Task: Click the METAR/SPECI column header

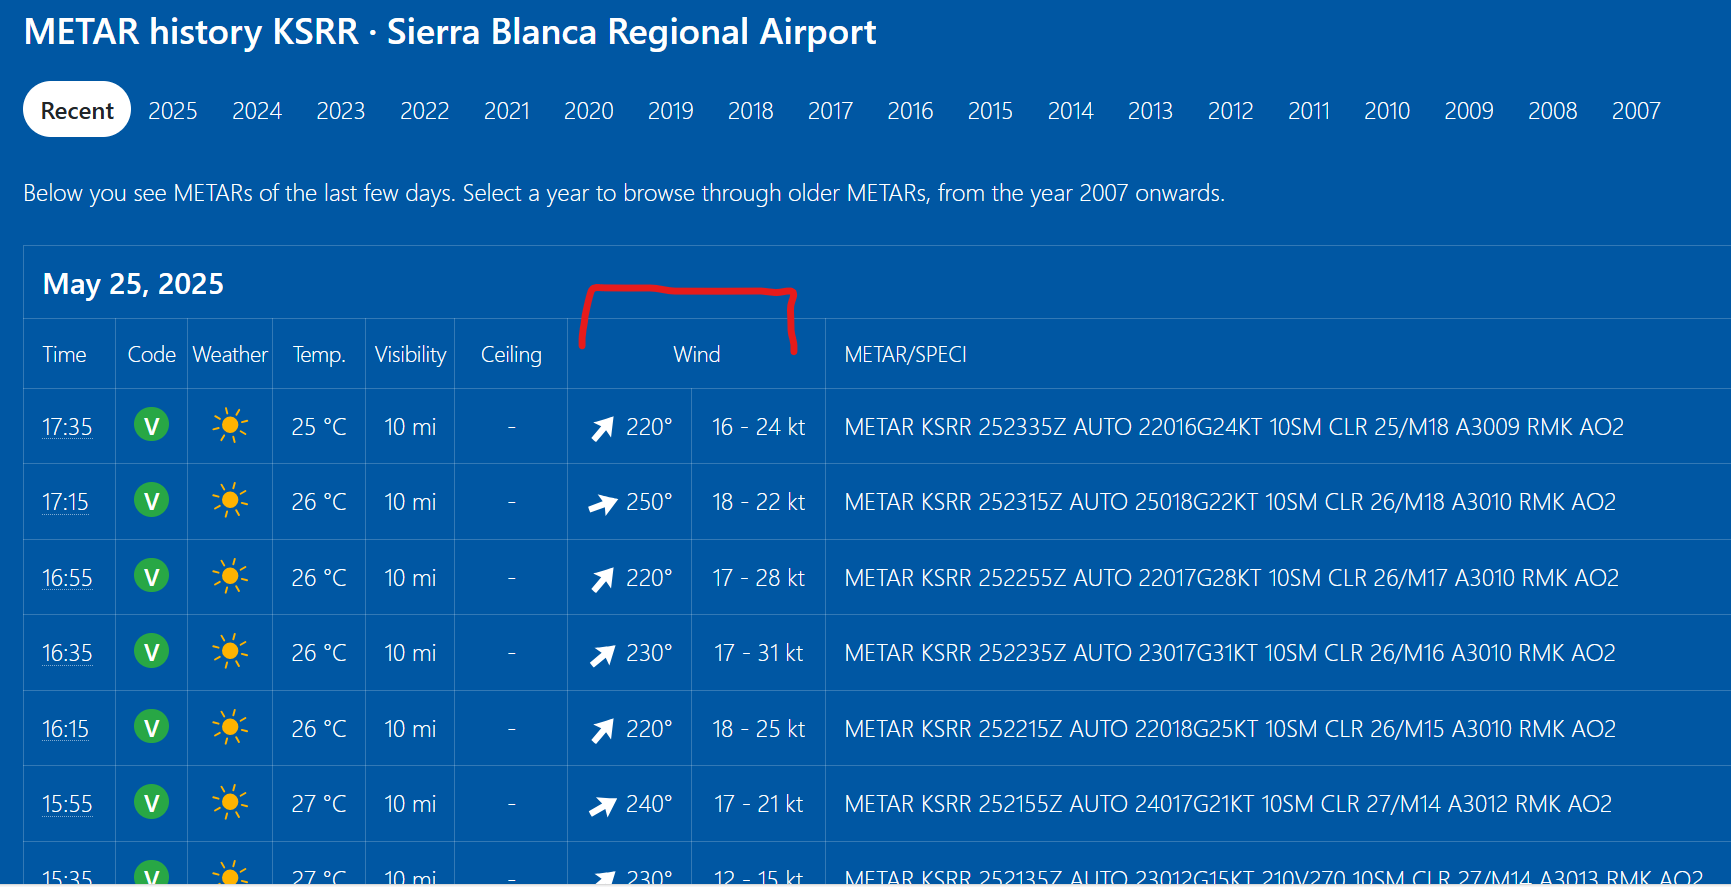Action: tap(905, 354)
